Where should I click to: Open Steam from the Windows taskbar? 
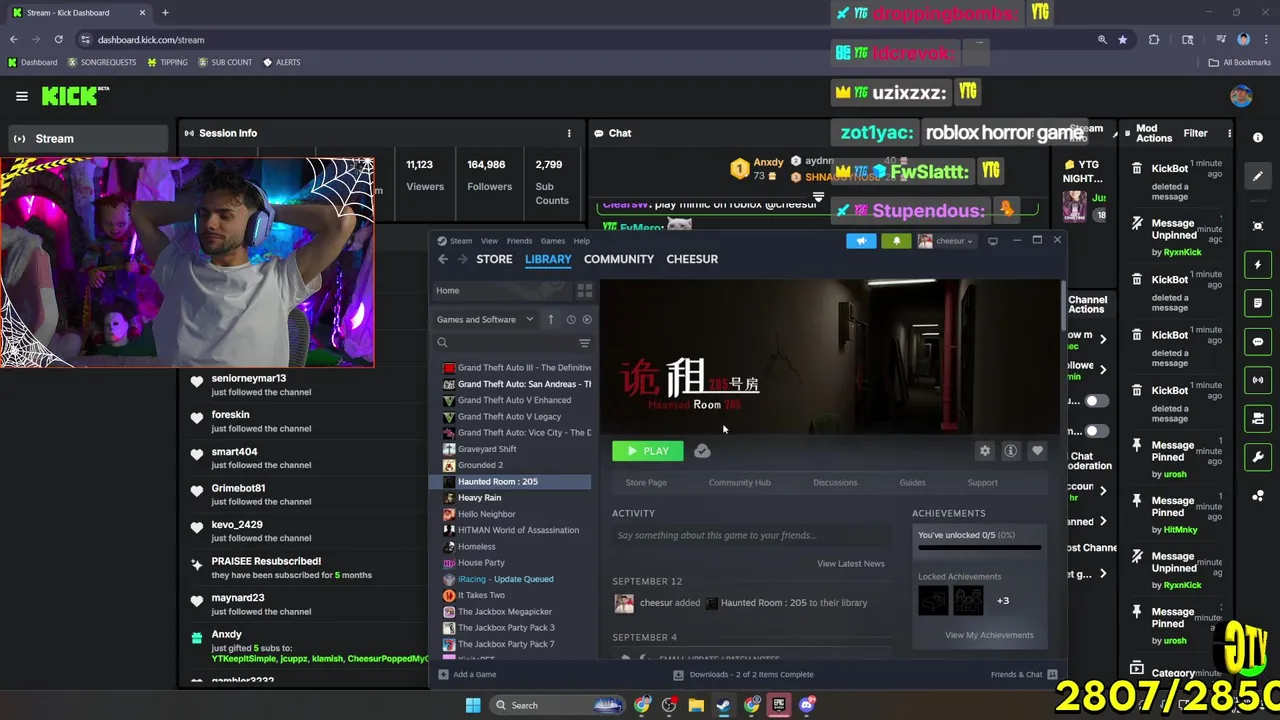[723, 705]
